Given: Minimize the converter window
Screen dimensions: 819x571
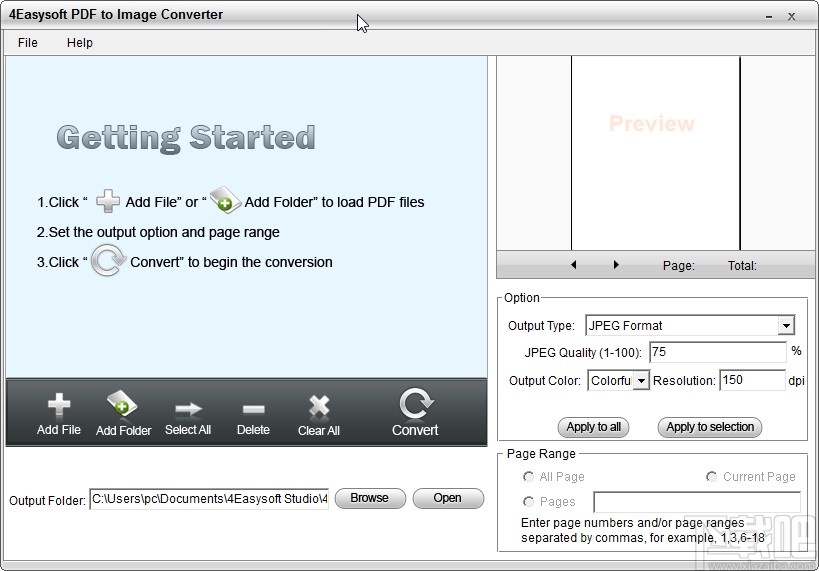Looking at the screenshot, I should [x=769, y=17].
